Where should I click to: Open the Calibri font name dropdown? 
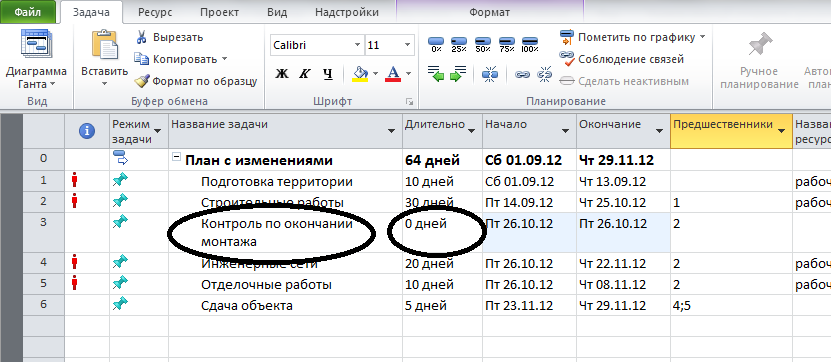click(x=358, y=45)
